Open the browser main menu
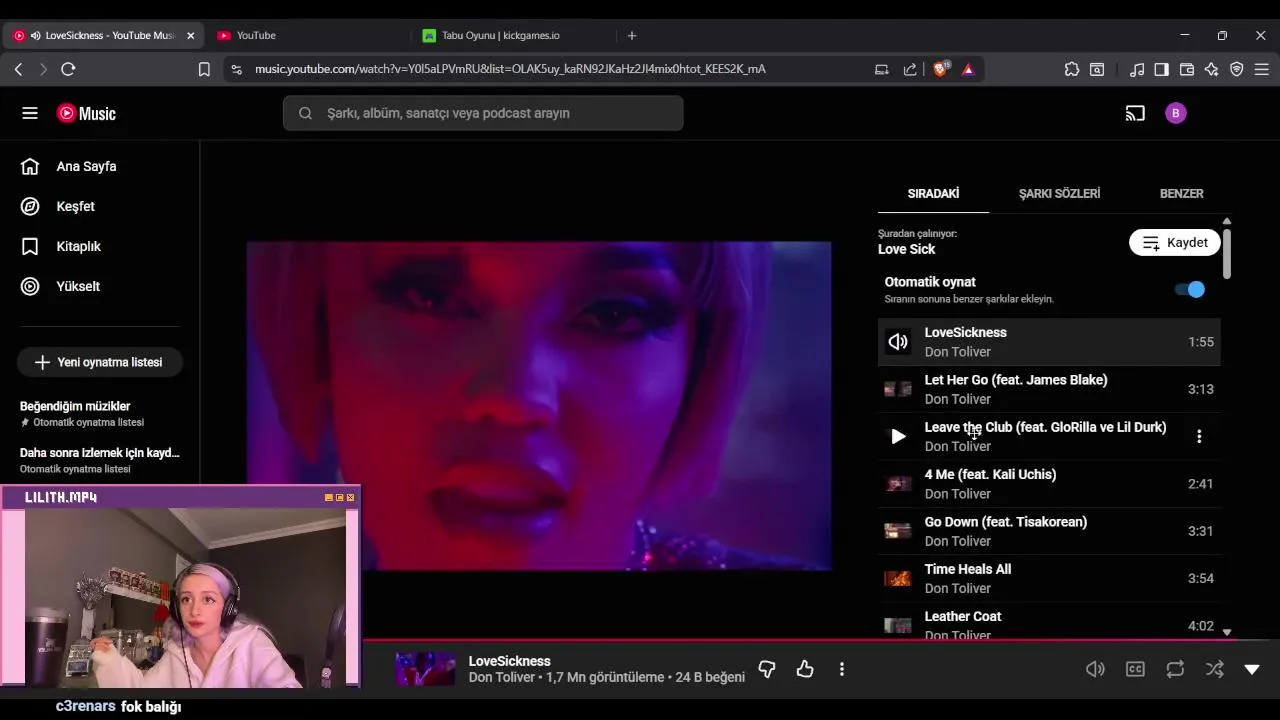Image resolution: width=1280 pixels, height=720 pixels. pos(1262,69)
